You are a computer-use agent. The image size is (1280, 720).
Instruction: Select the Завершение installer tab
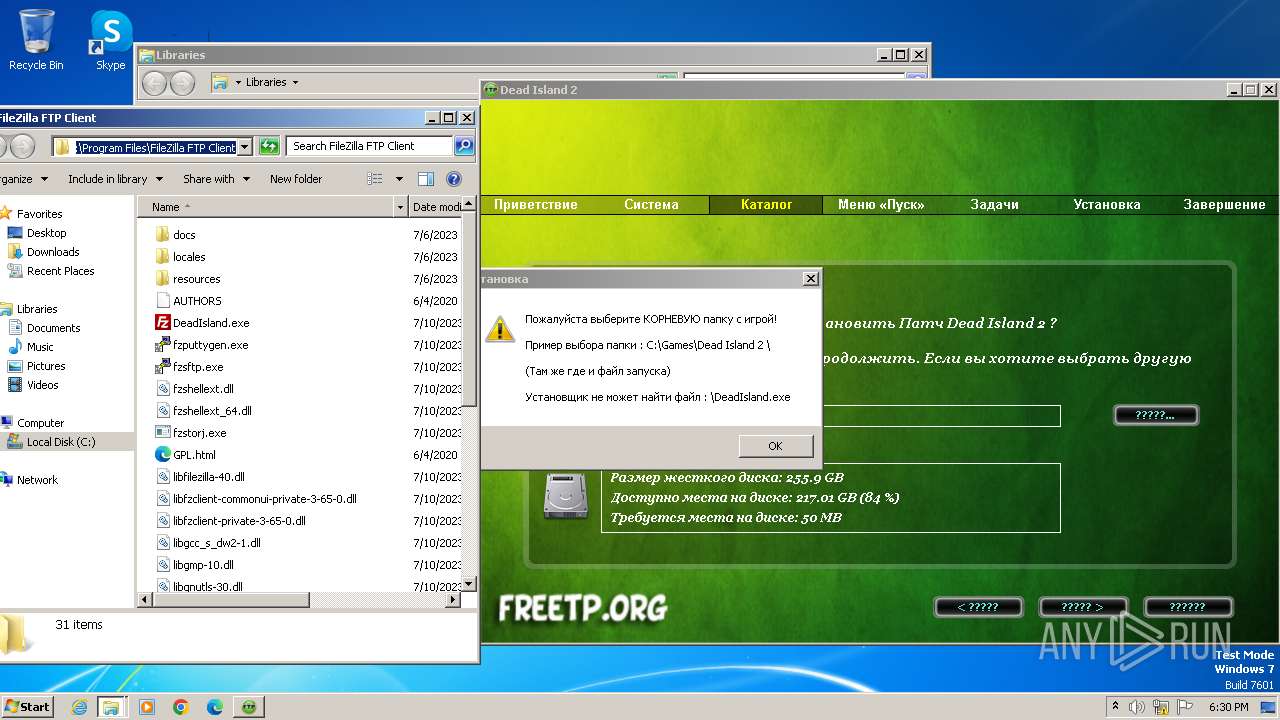click(x=1224, y=204)
